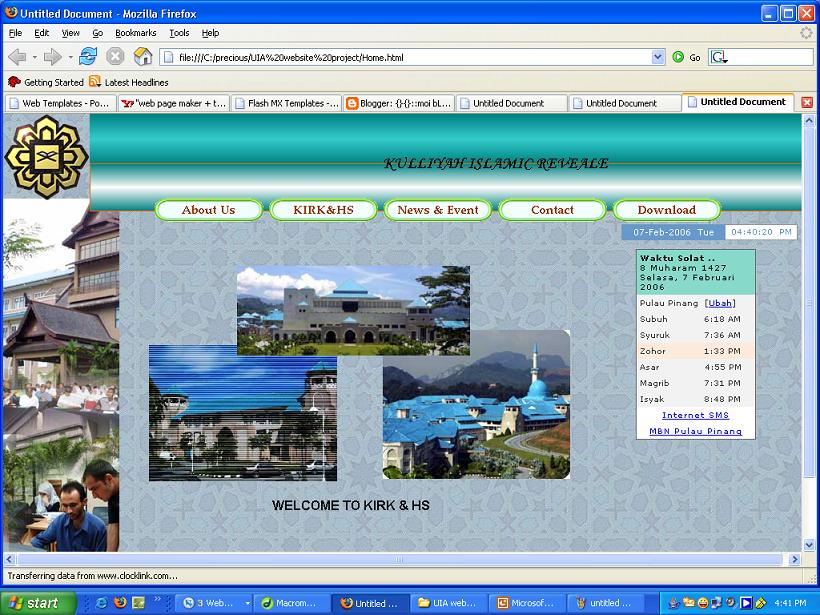Click the smiley face tray icon
The width and height of the screenshot is (820, 615).
(x=703, y=603)
